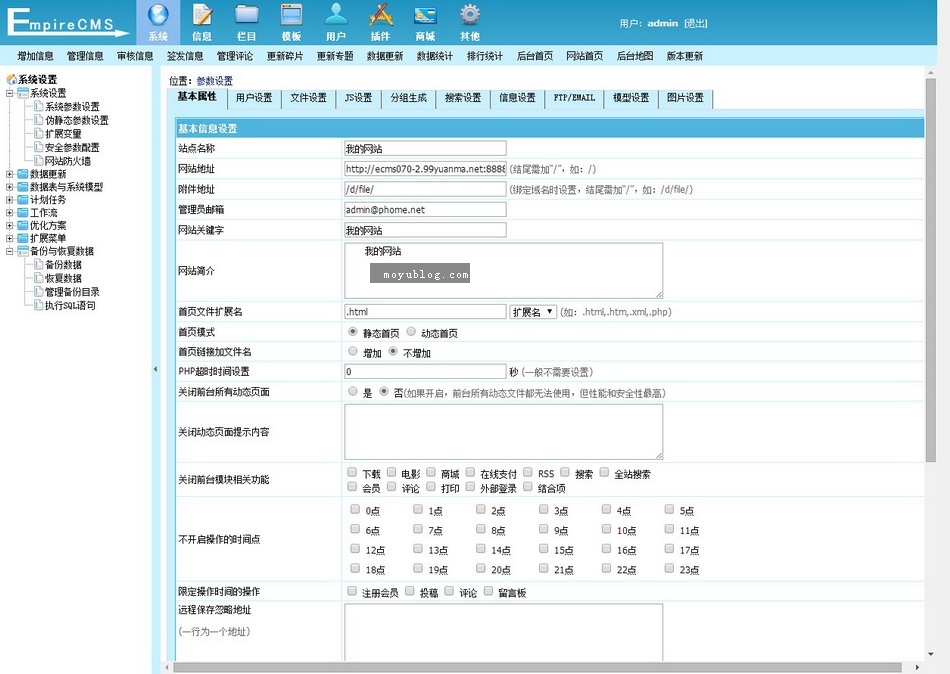This screenshot has width=950, height=674.
Task: Open the 商城 card icon in top navigation
Action: [425, 15]
